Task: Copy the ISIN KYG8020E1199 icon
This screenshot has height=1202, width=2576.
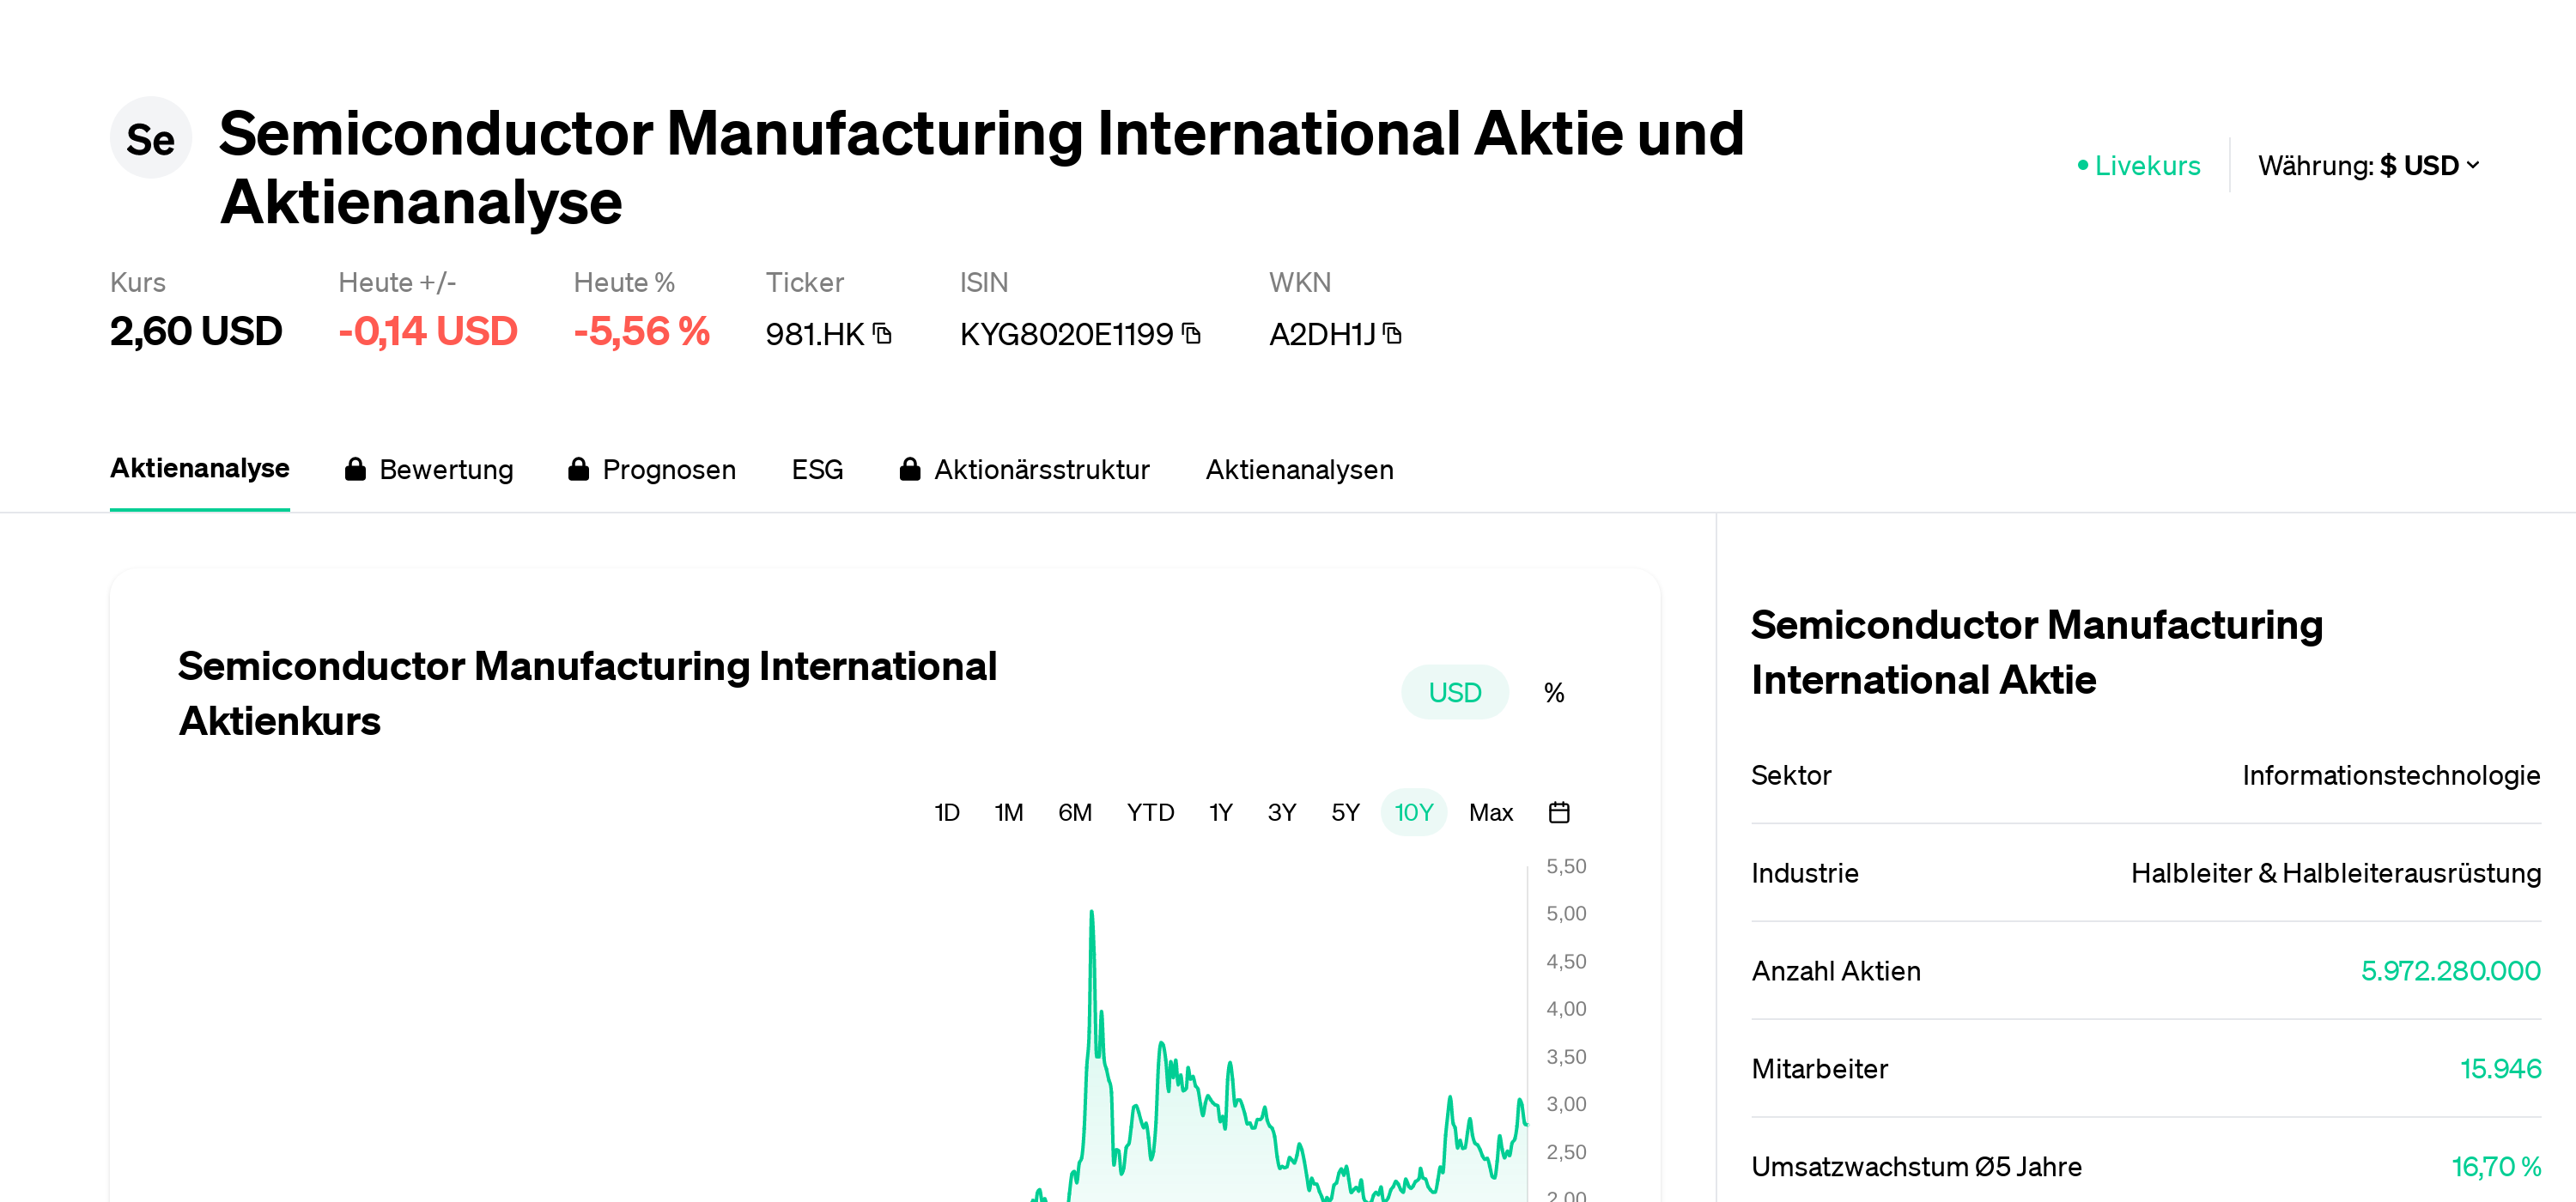Action: click(1191, 333)
